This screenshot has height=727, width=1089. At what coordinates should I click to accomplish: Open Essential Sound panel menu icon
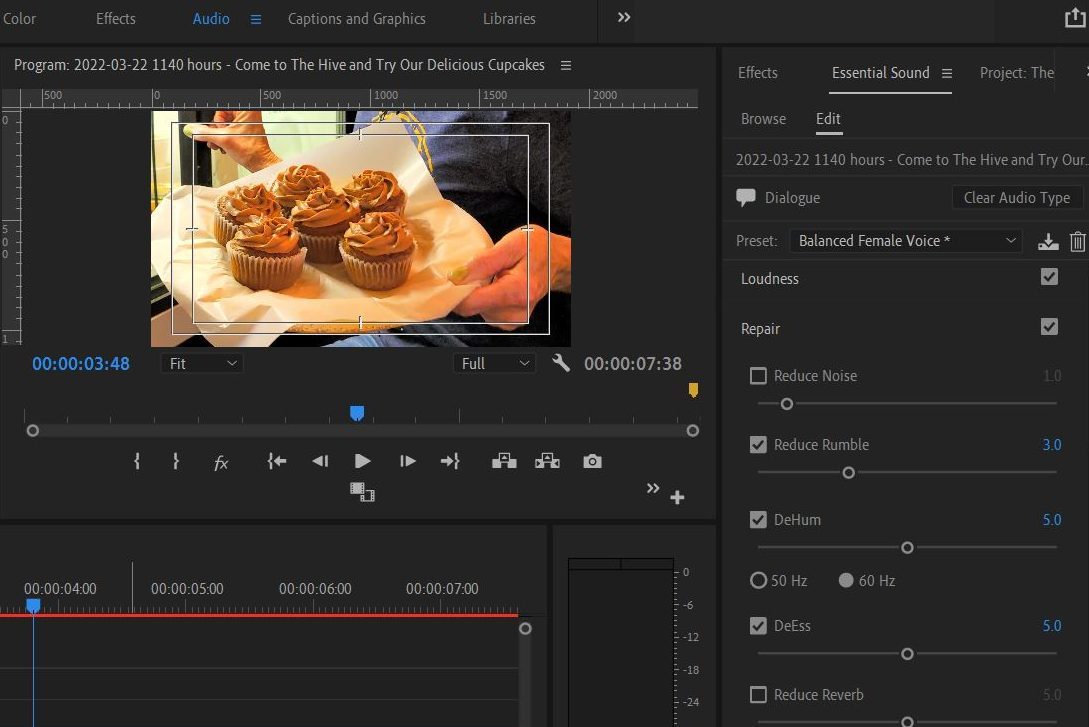(x=947, y=73)
